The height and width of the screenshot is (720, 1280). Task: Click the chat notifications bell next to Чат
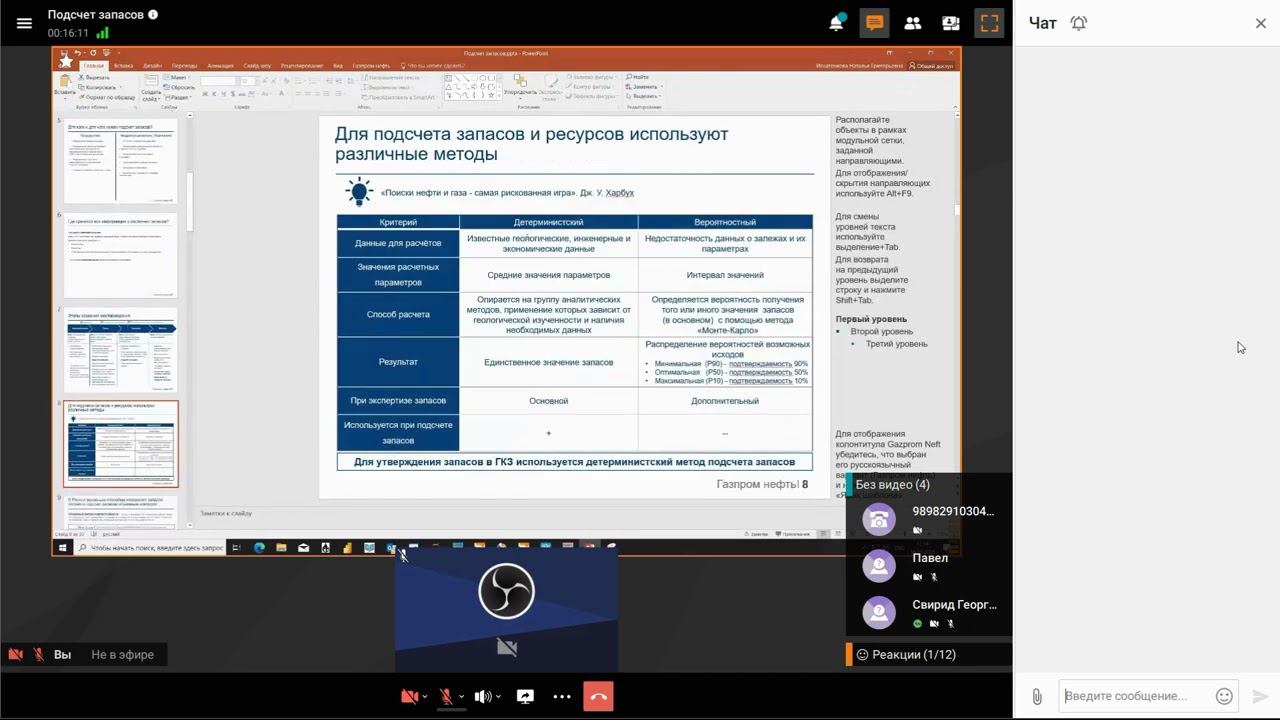[x=1079, y=23]
